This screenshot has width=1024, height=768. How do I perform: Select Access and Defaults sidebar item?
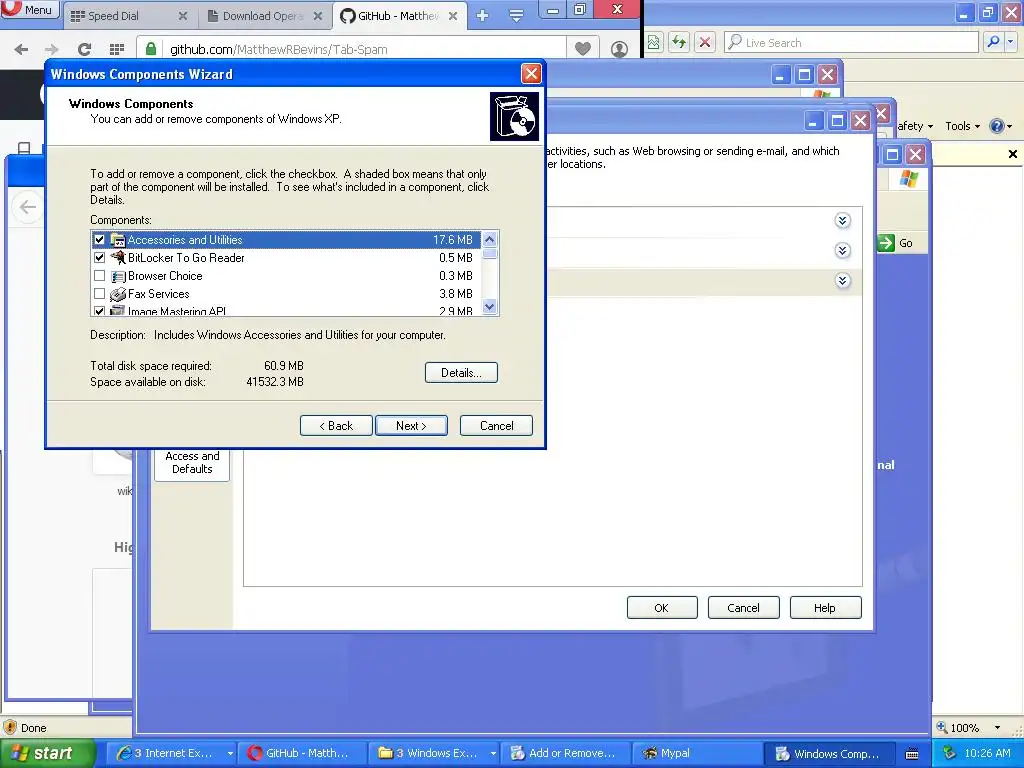(192, 462)
